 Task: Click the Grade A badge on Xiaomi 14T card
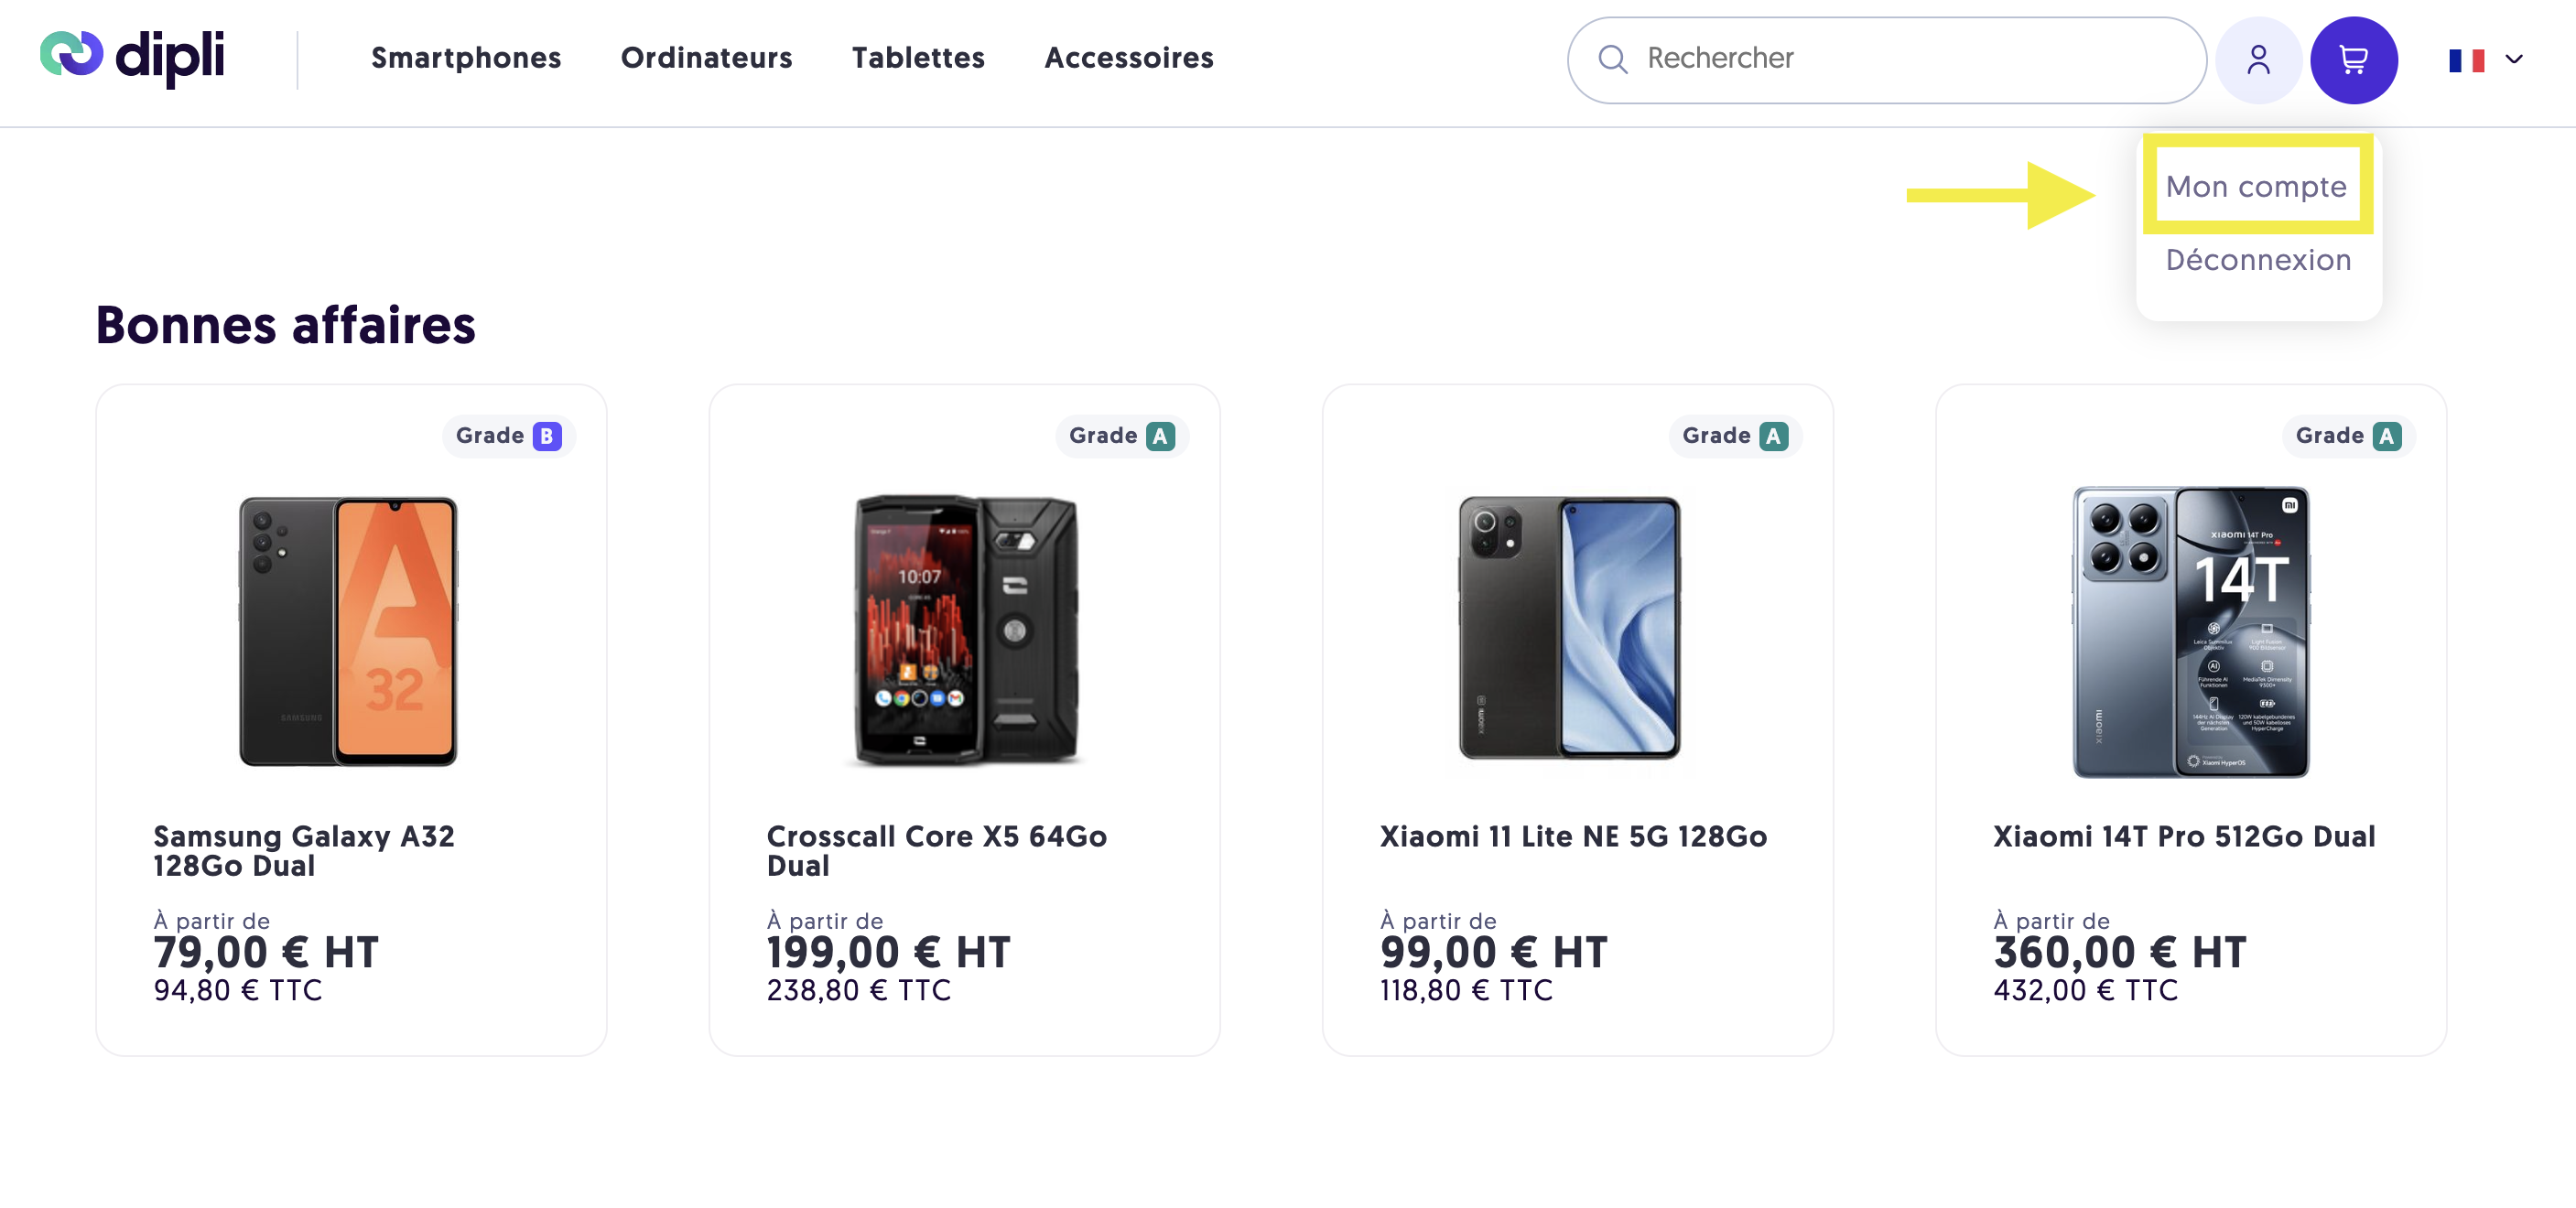click(2348, 436)
